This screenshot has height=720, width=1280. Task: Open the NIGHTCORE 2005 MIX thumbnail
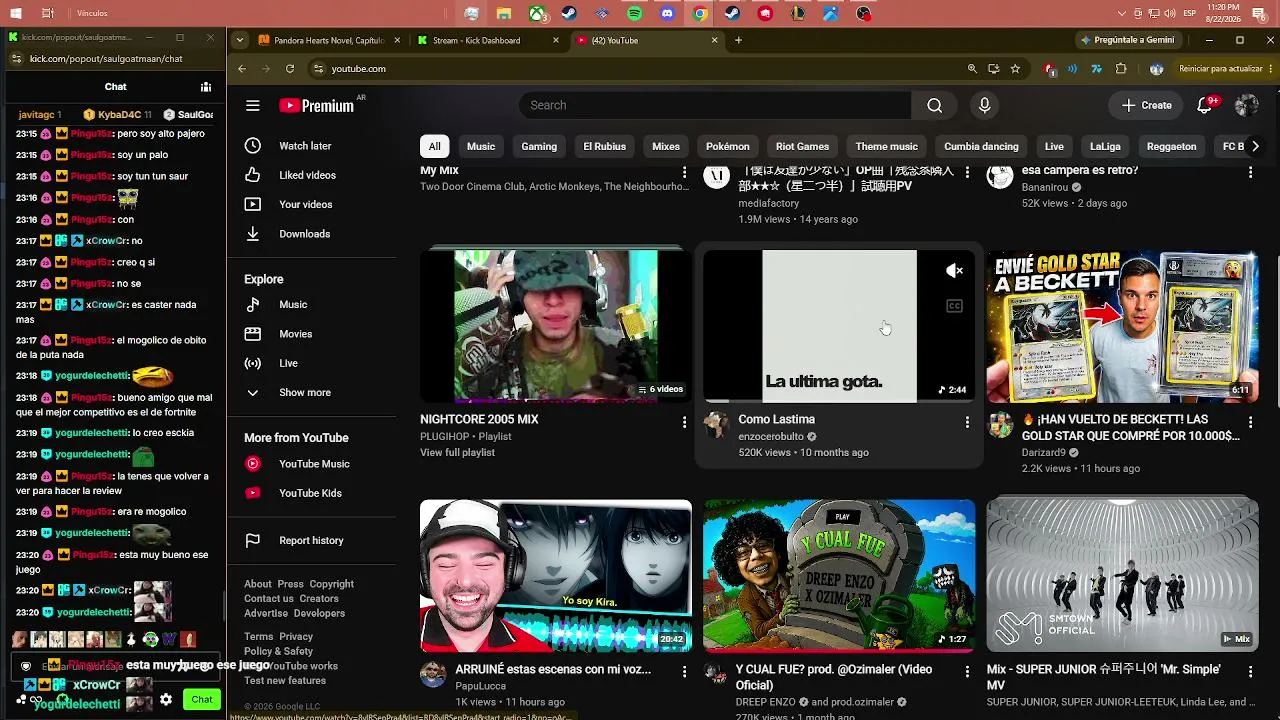point(556,326)
